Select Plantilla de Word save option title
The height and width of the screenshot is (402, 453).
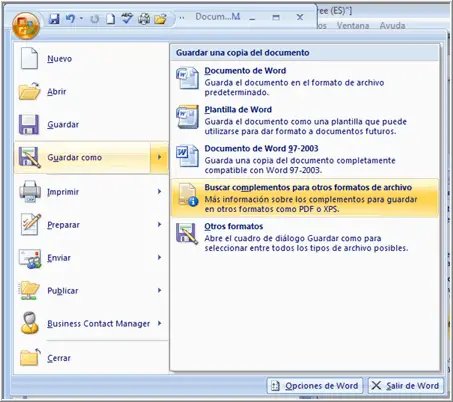[x=238, y=110]
